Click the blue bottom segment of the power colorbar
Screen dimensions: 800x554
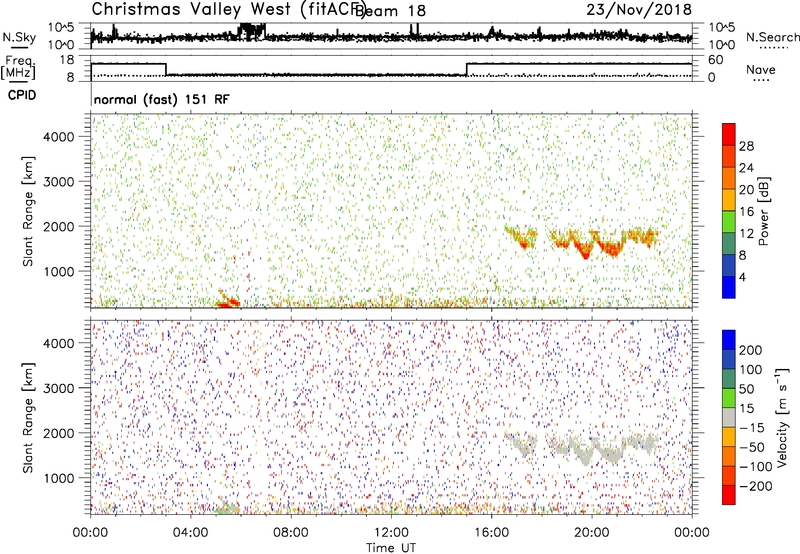(x=729, y=287)
